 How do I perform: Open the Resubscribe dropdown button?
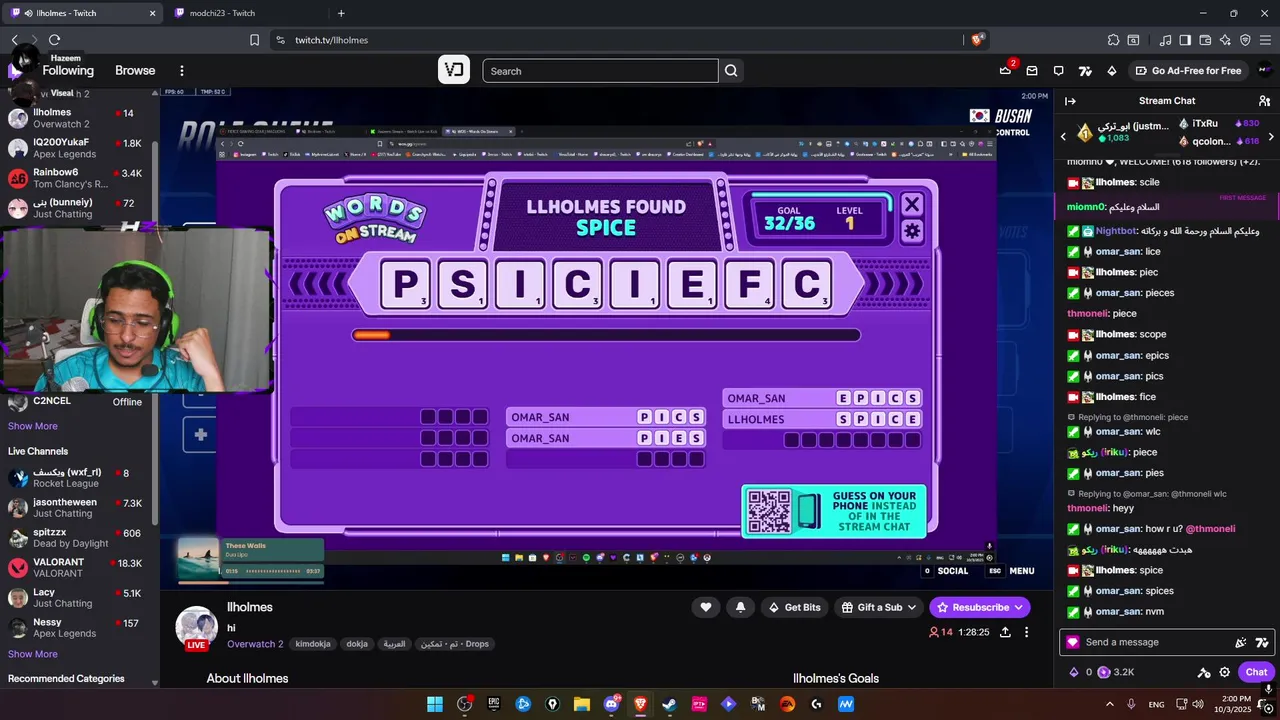979,607
